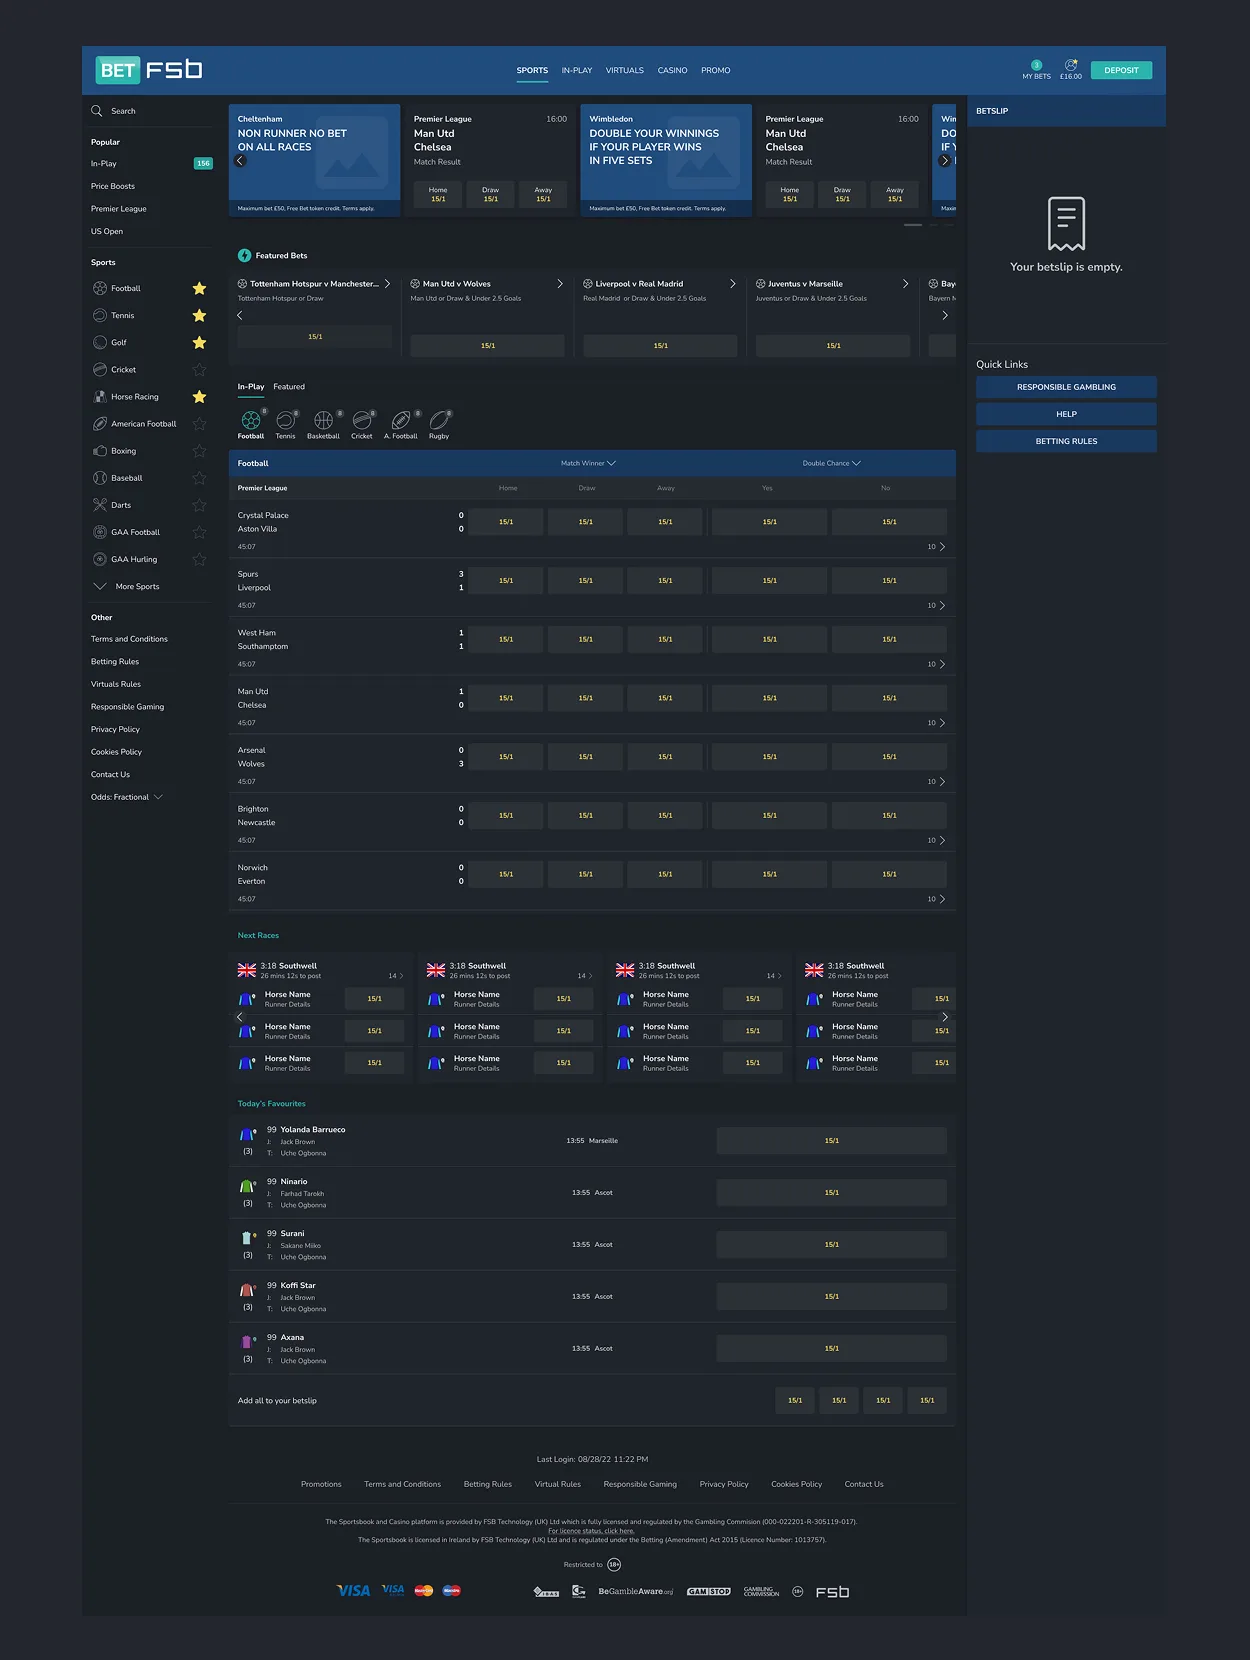Unfavourite Tennis with its star
The height and width of the screenshot is (1660, 1250).
point(199,316)
